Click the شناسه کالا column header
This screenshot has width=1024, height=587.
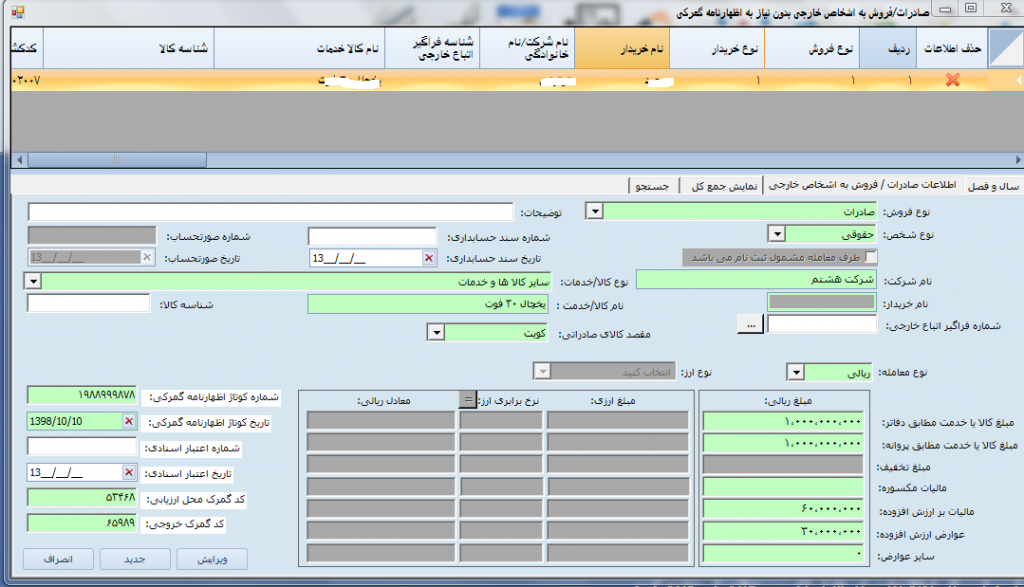pyautogui.click(x=129, y=48)
